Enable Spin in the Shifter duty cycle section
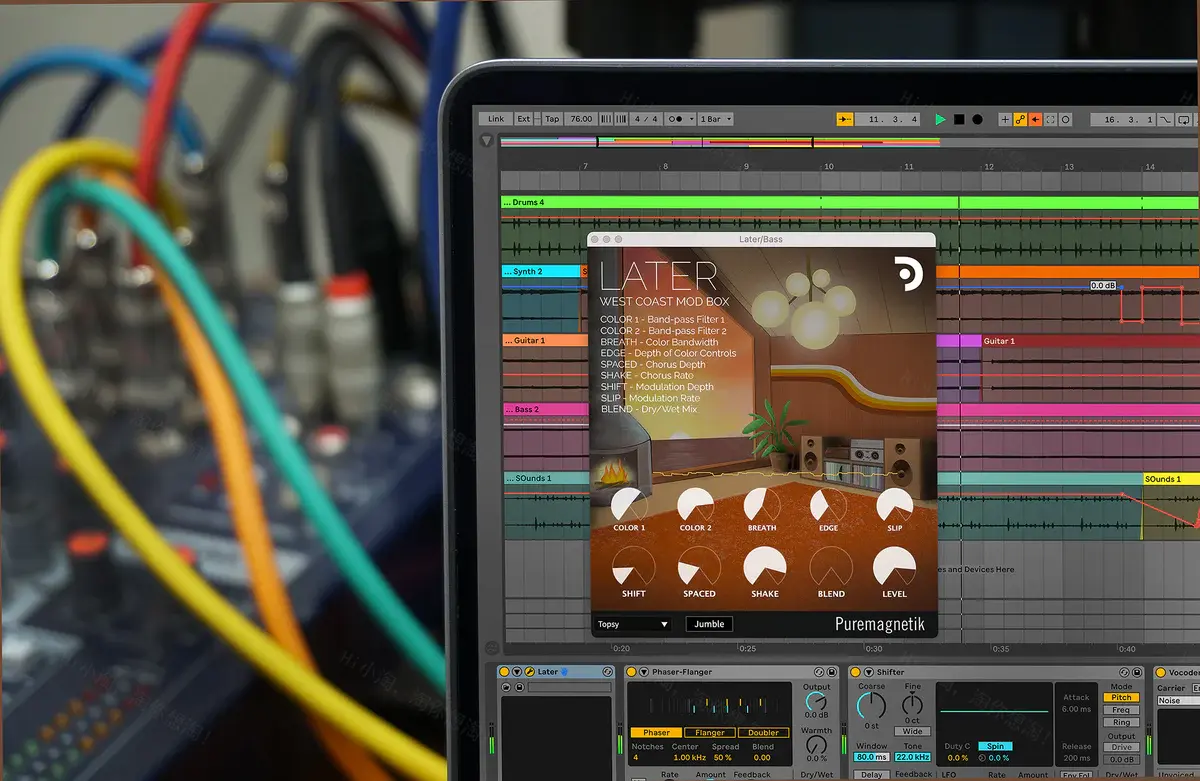This screenshot has width=1200, height=781. point(995,746)
